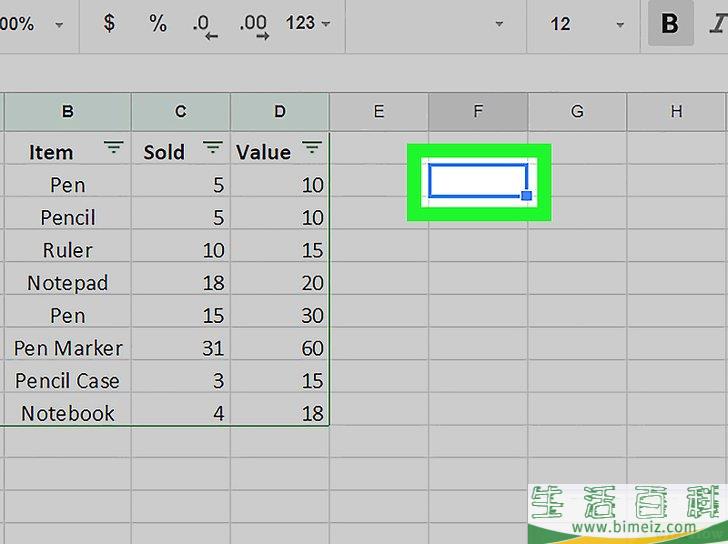The width and height of the screenshot is (728, 544).
Task: Open the filter icon in the Value header
Action: (312, 149)
